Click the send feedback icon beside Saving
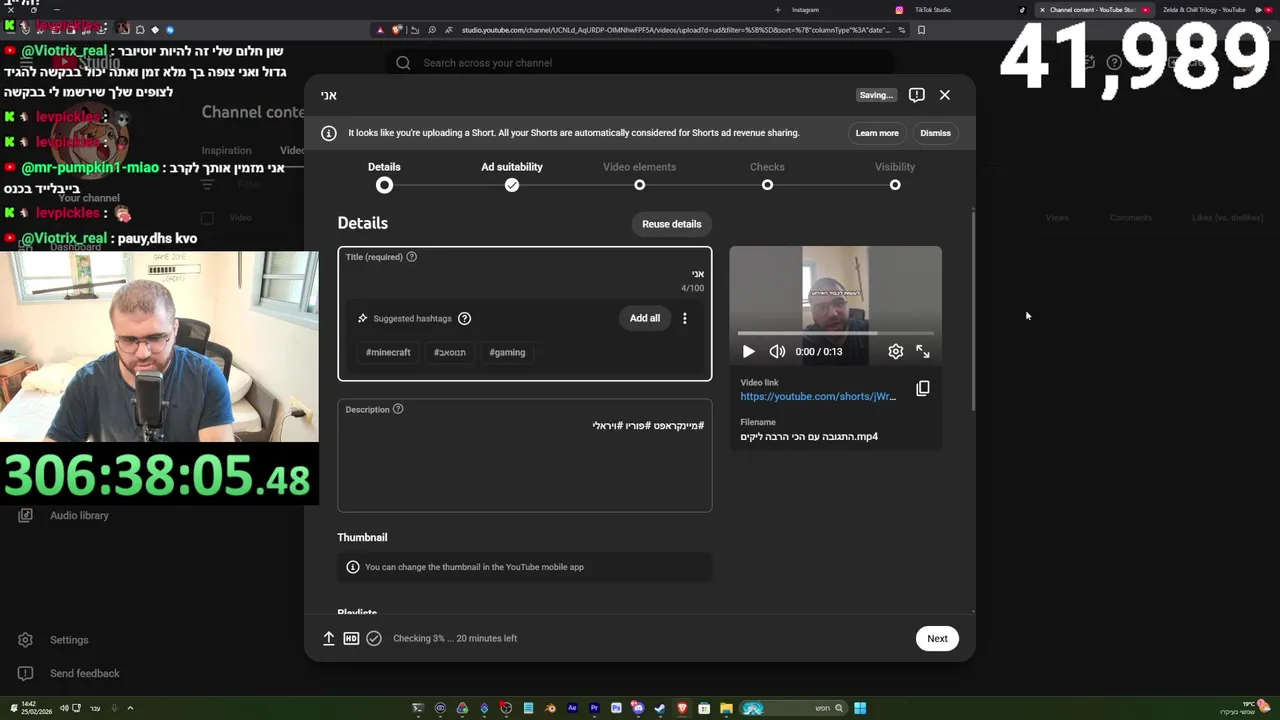This screenshot has height=720, width=1280. click(x=916, y=95)
